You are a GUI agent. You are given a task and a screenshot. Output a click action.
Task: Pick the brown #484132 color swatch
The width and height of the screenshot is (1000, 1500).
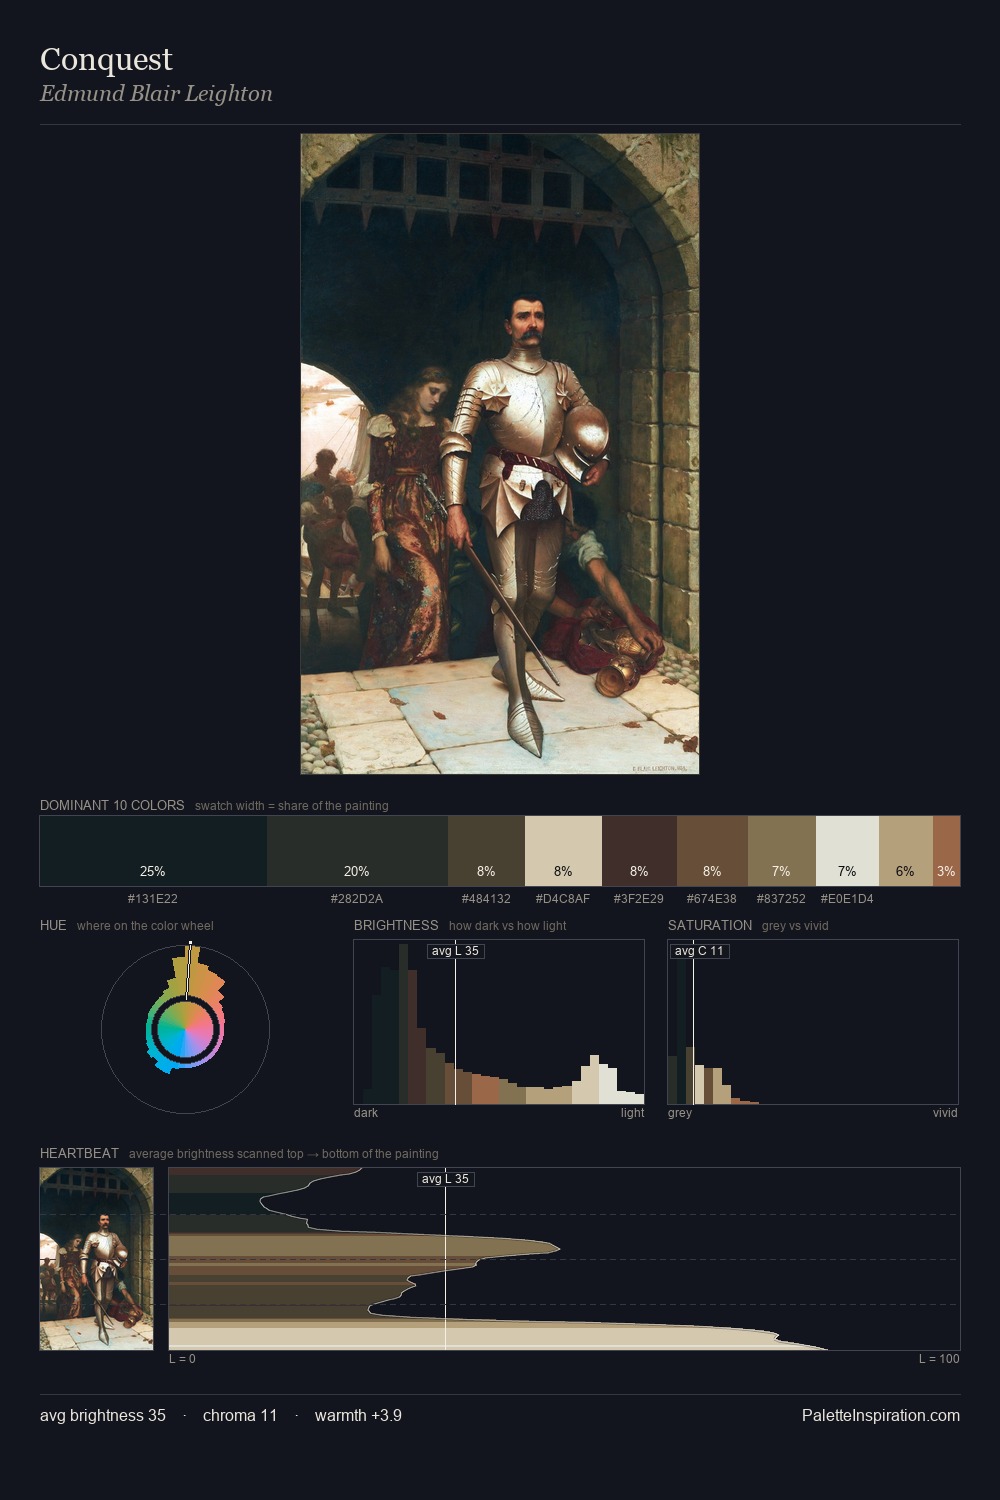486,851
